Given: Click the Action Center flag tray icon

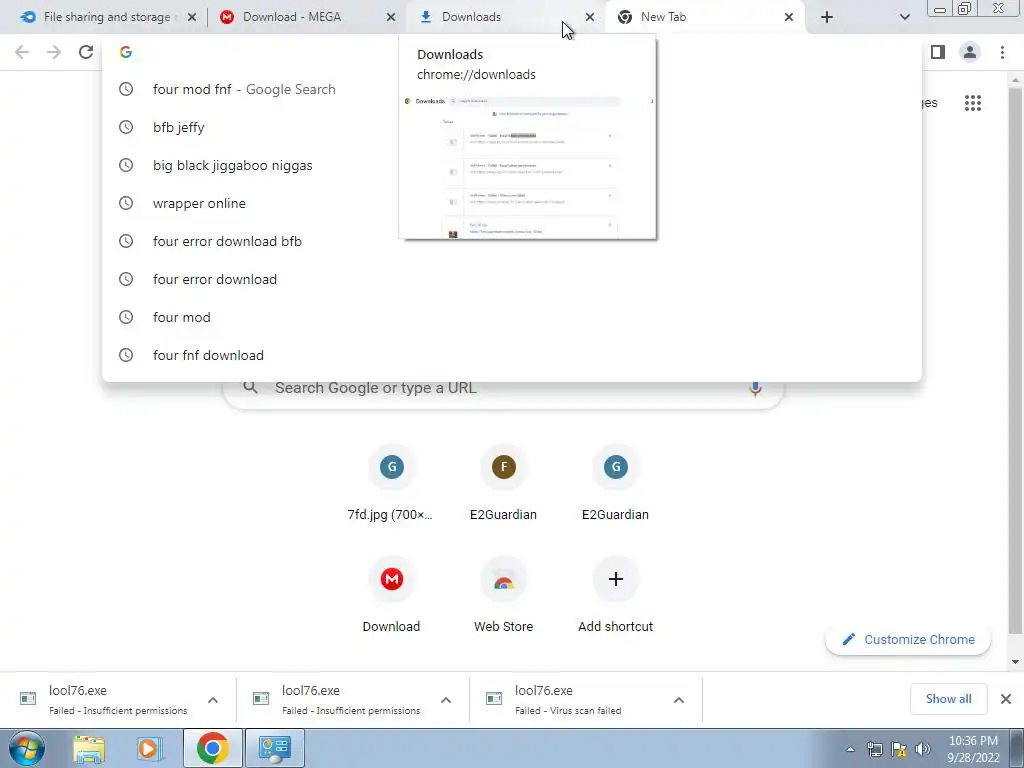Looking at the screenshot, I should click(x=899, y=749).
